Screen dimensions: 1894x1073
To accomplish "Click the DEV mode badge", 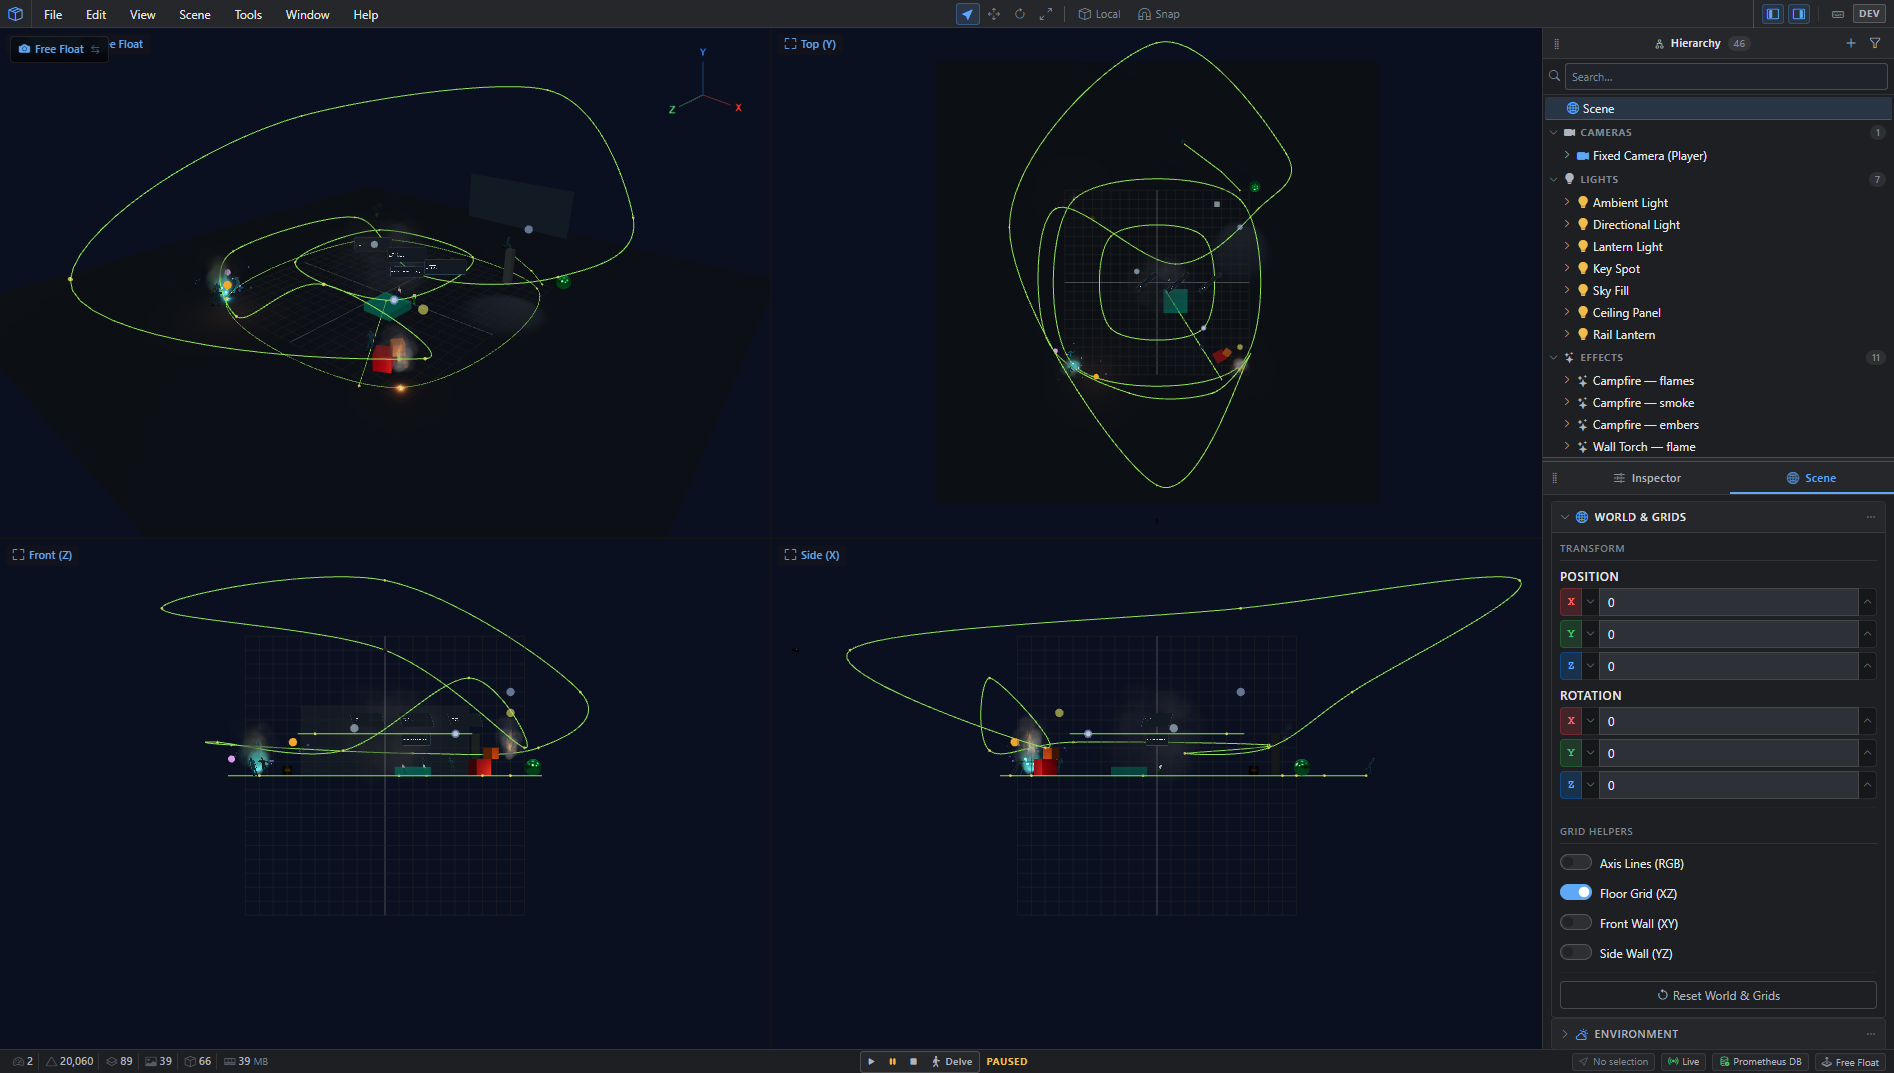I will pos(1869,14).
